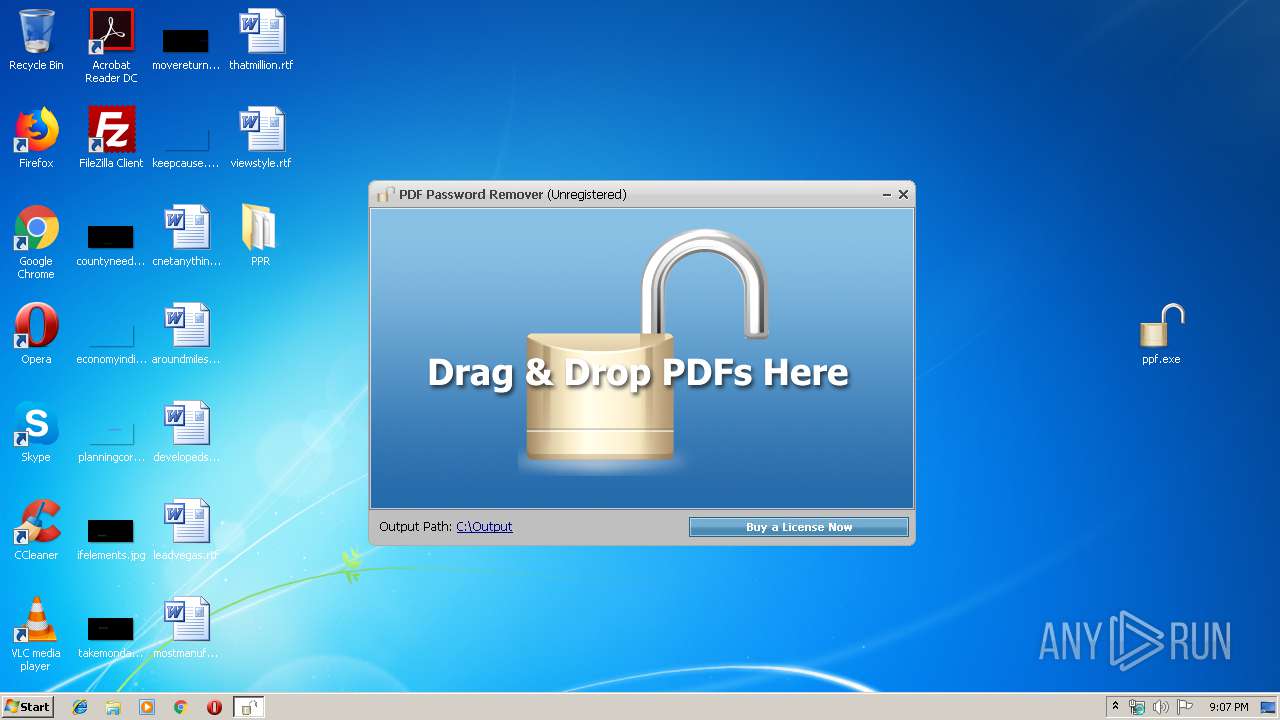Open Action Center flag icon

(1184, 707)
